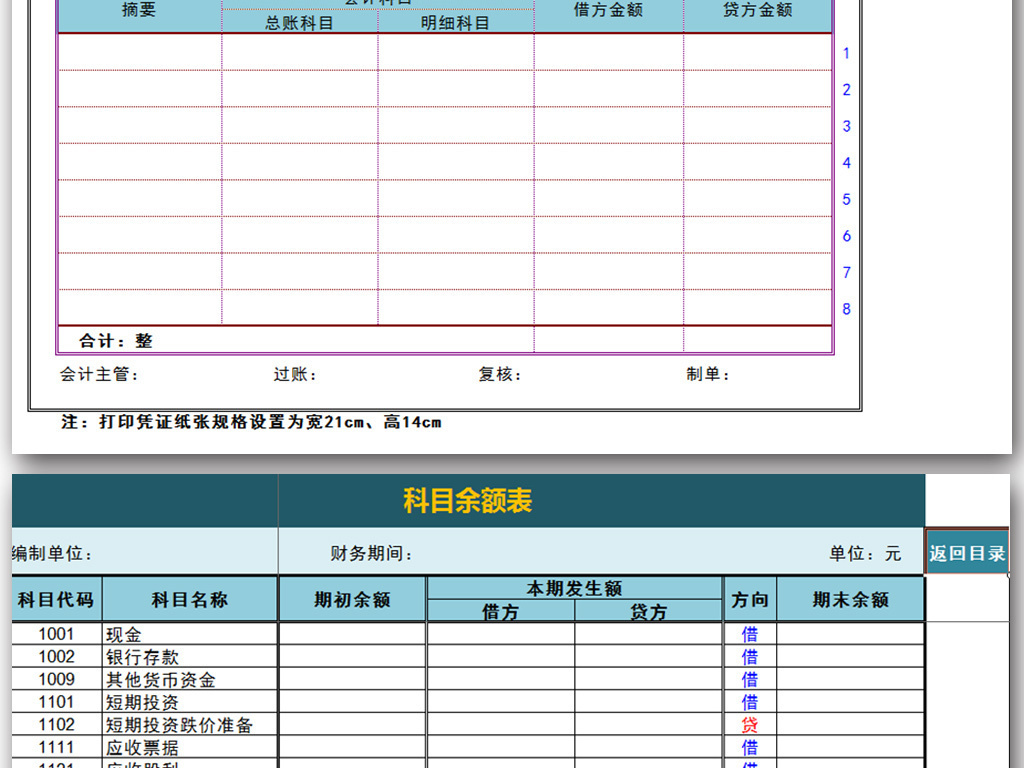The image size is (1024, 768).
Task: Click the 借 direction indicator for 应收票据
Action: (749, 746)
